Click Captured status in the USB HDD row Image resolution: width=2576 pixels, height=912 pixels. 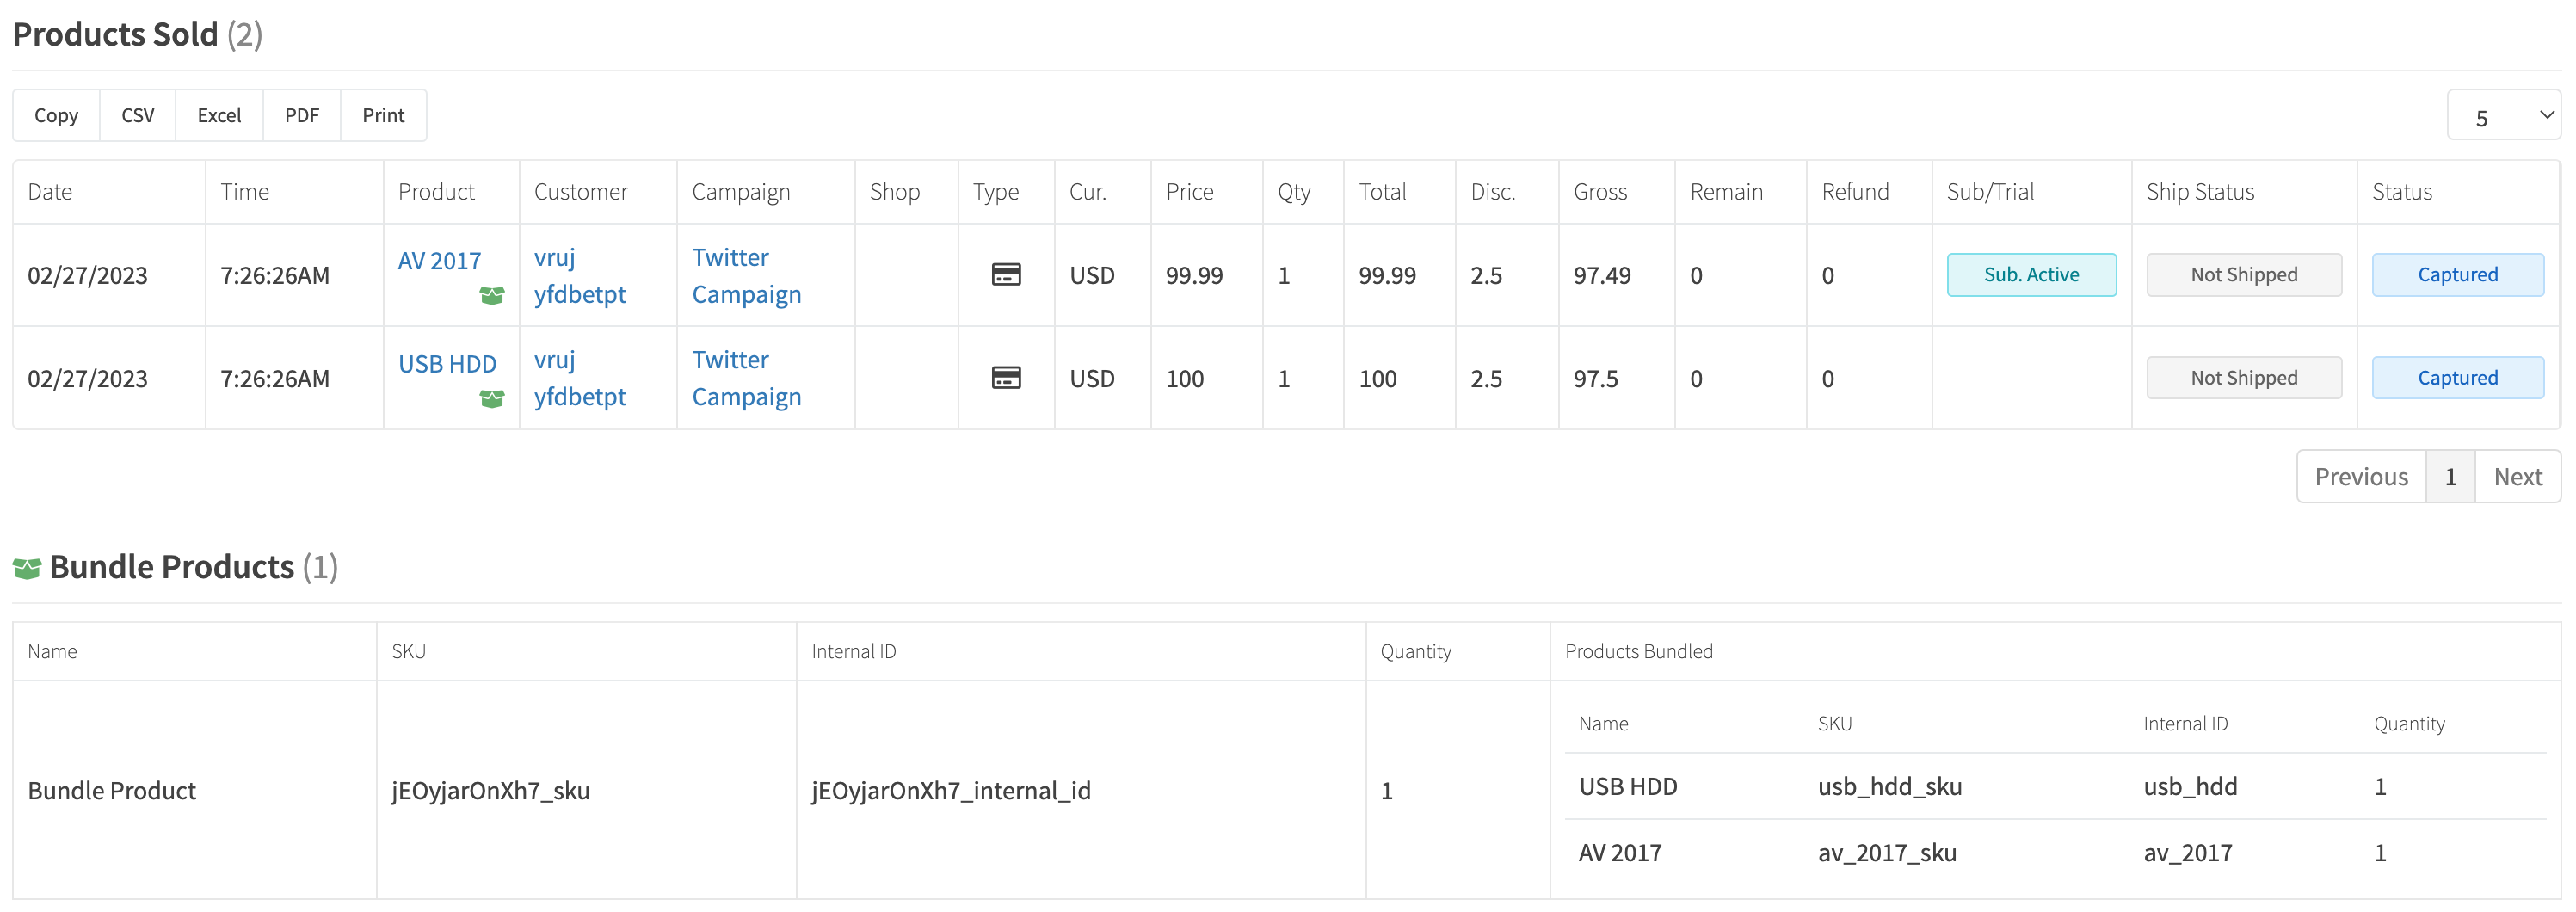2457,378
